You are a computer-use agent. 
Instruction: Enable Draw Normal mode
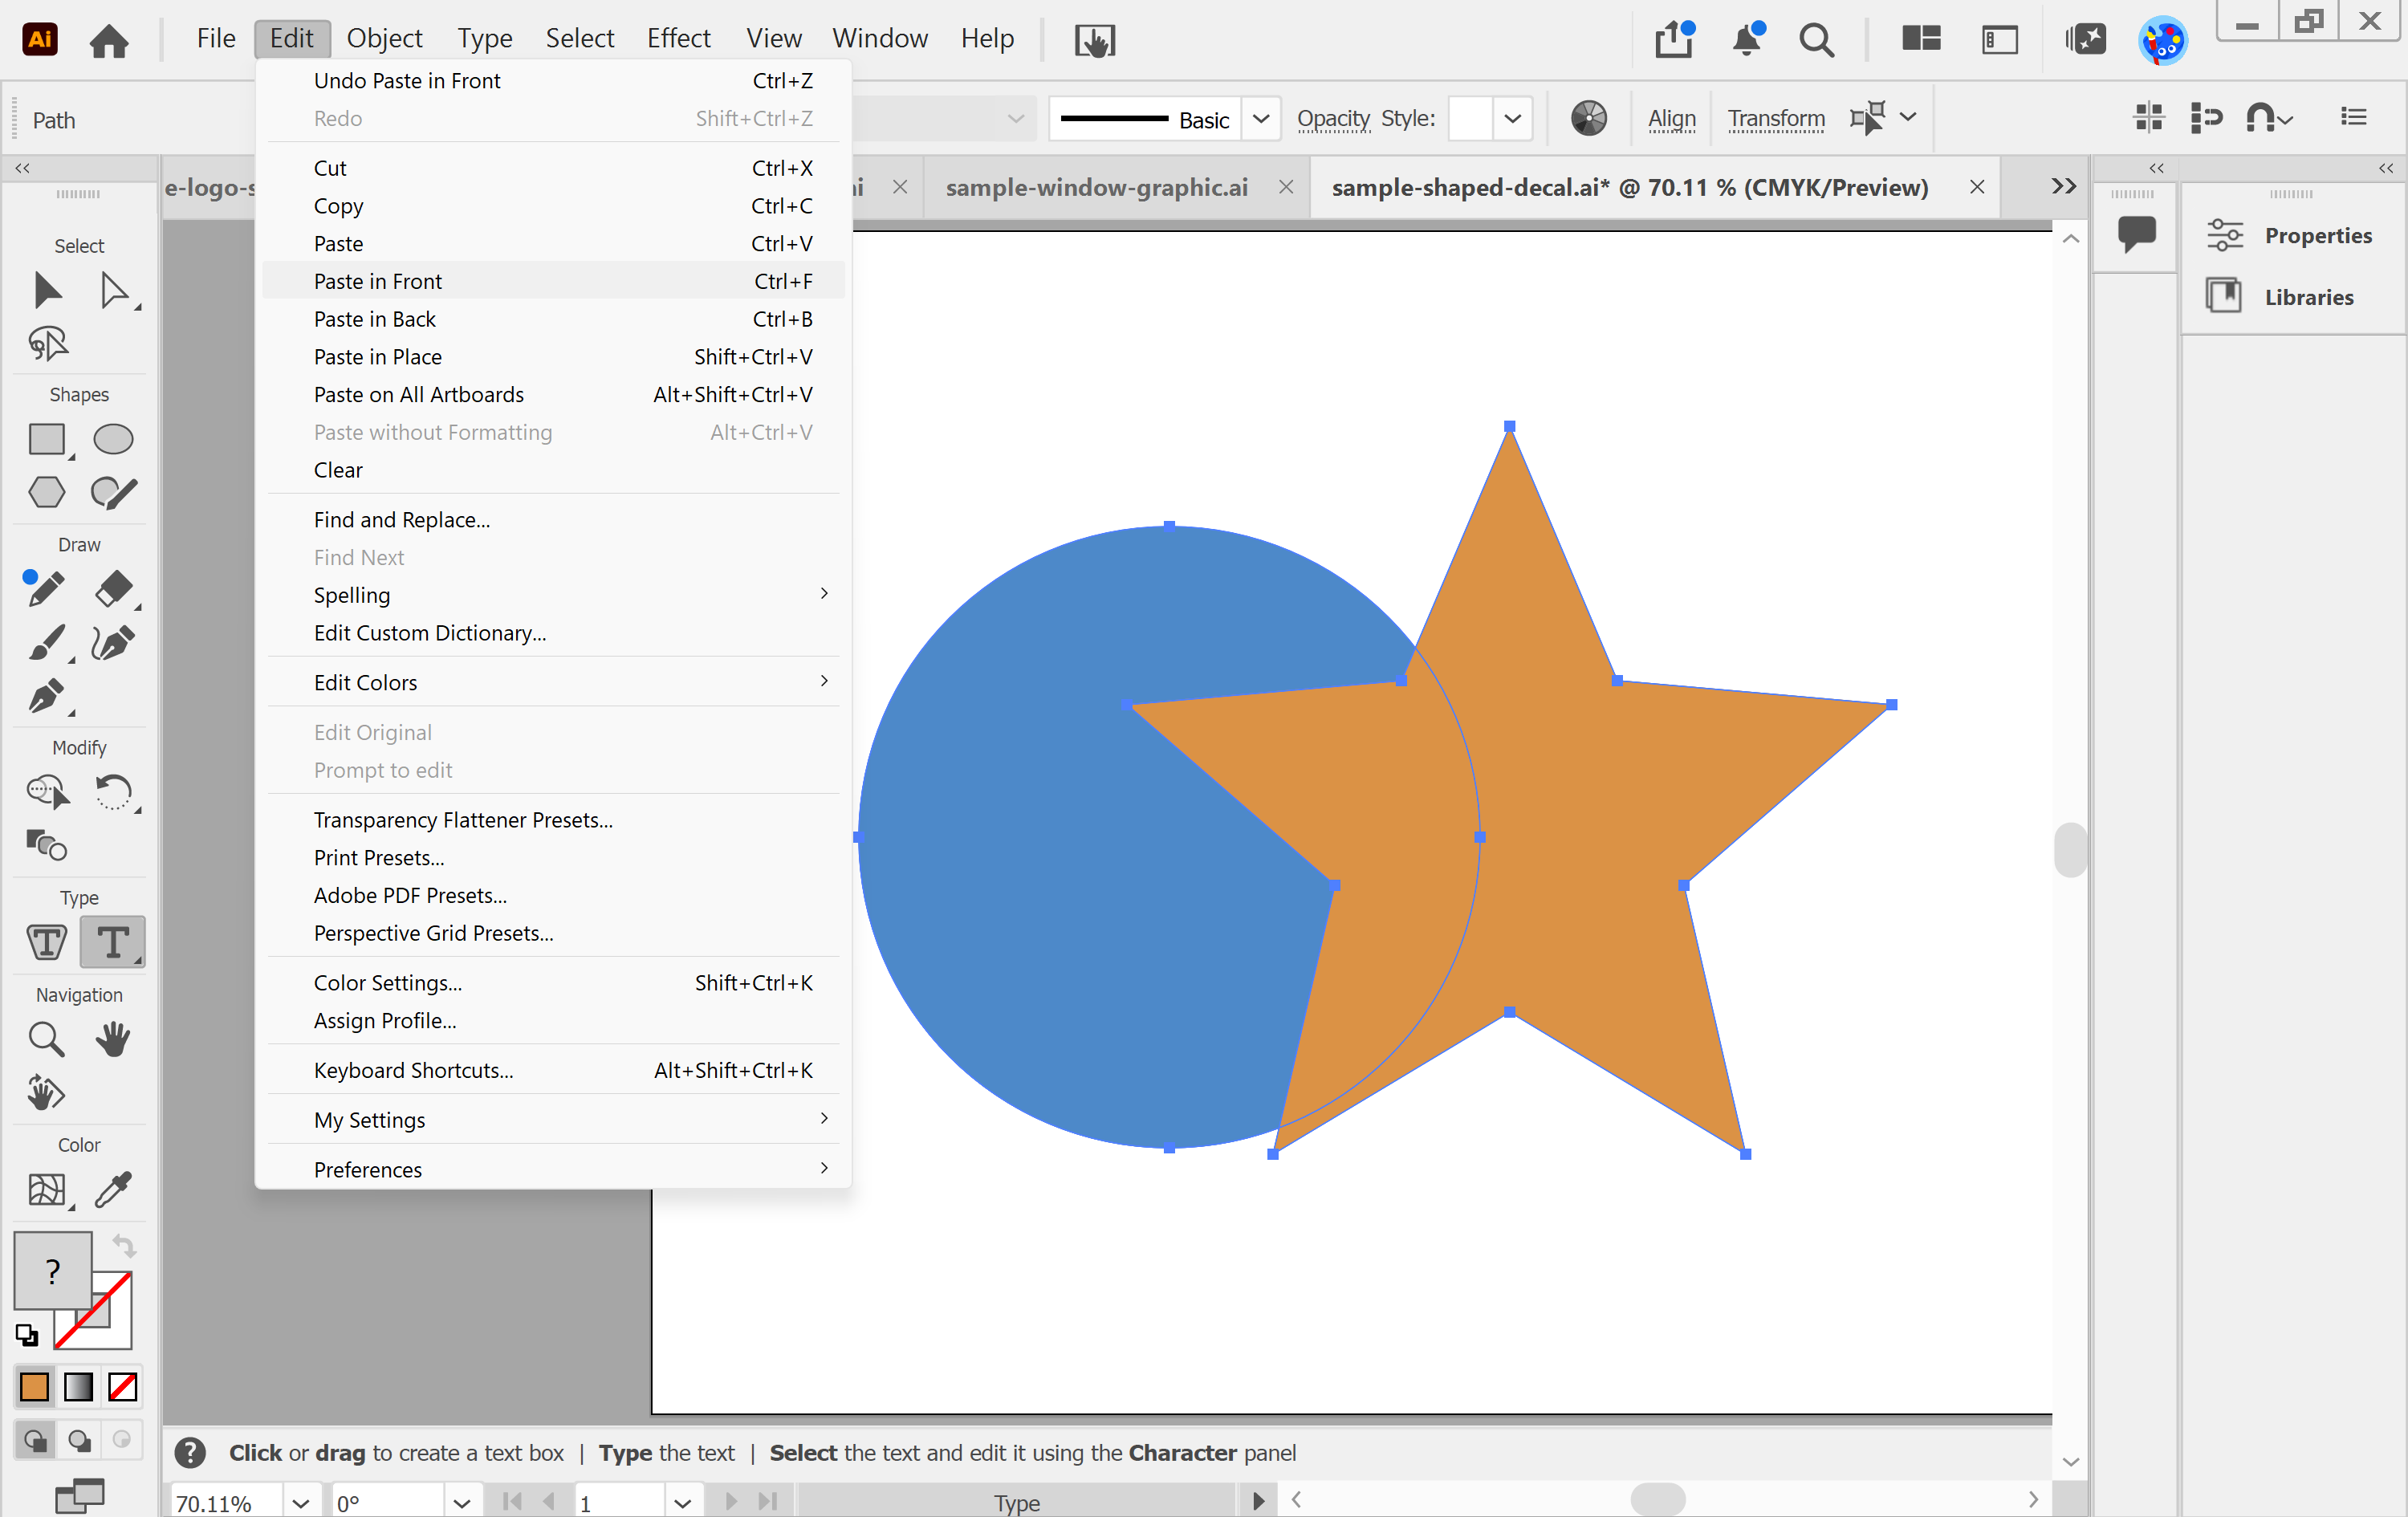click(35, 1440)
